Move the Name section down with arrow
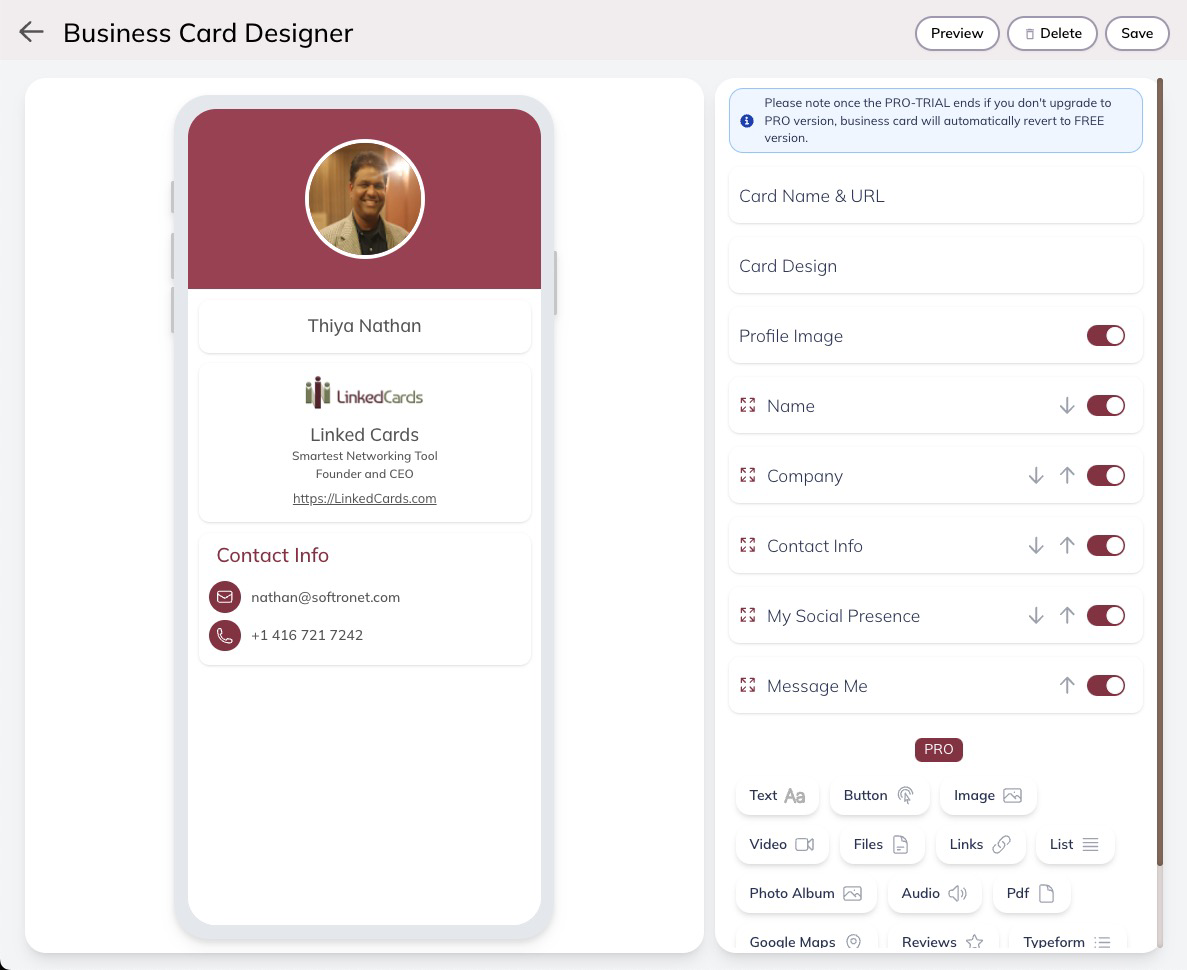Image resolution: width=1187 pixels, height=970 pixels. pos(1067,406)
